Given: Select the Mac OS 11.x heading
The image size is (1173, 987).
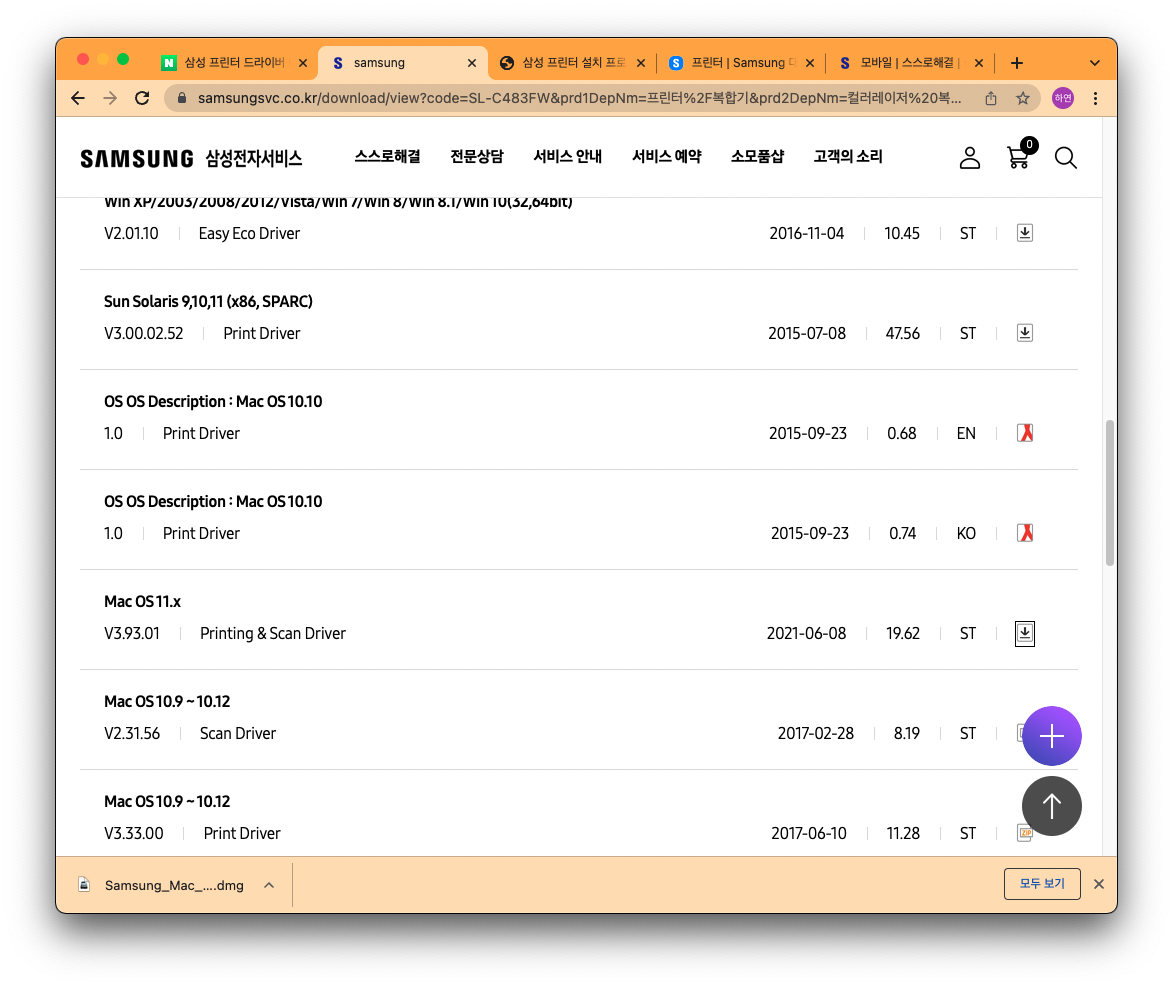Looking at the screenshot, I should (x=142, y=601).
